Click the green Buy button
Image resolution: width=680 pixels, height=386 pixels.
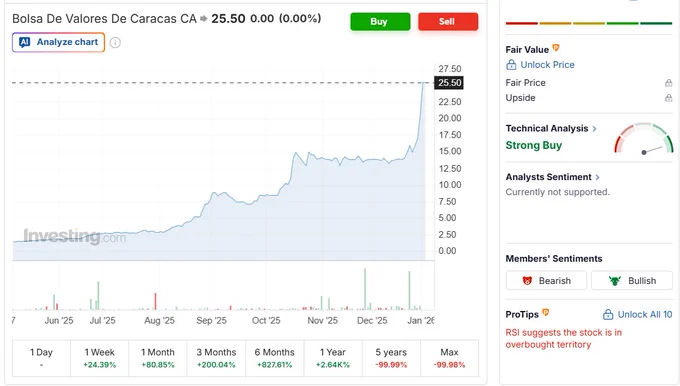click(380, 22)
